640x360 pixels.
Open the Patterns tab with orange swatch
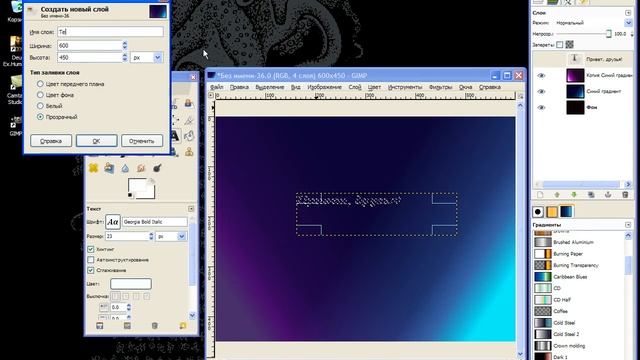[552, 211]
